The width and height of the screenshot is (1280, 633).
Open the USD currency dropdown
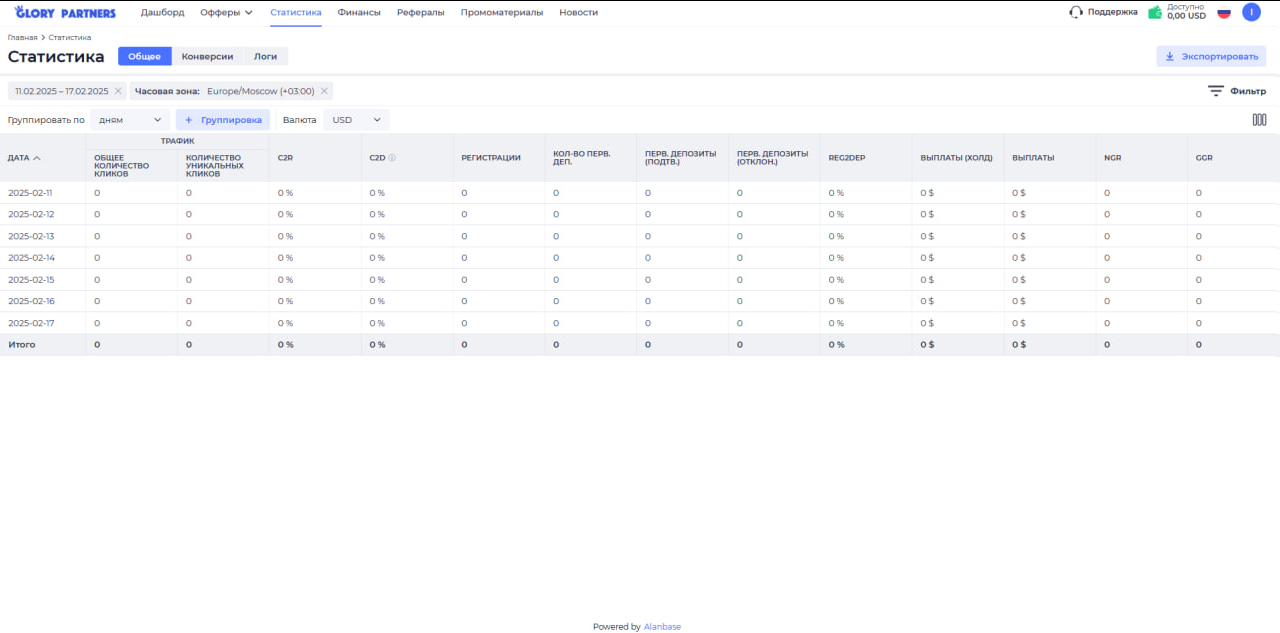[x=356, y=120]
